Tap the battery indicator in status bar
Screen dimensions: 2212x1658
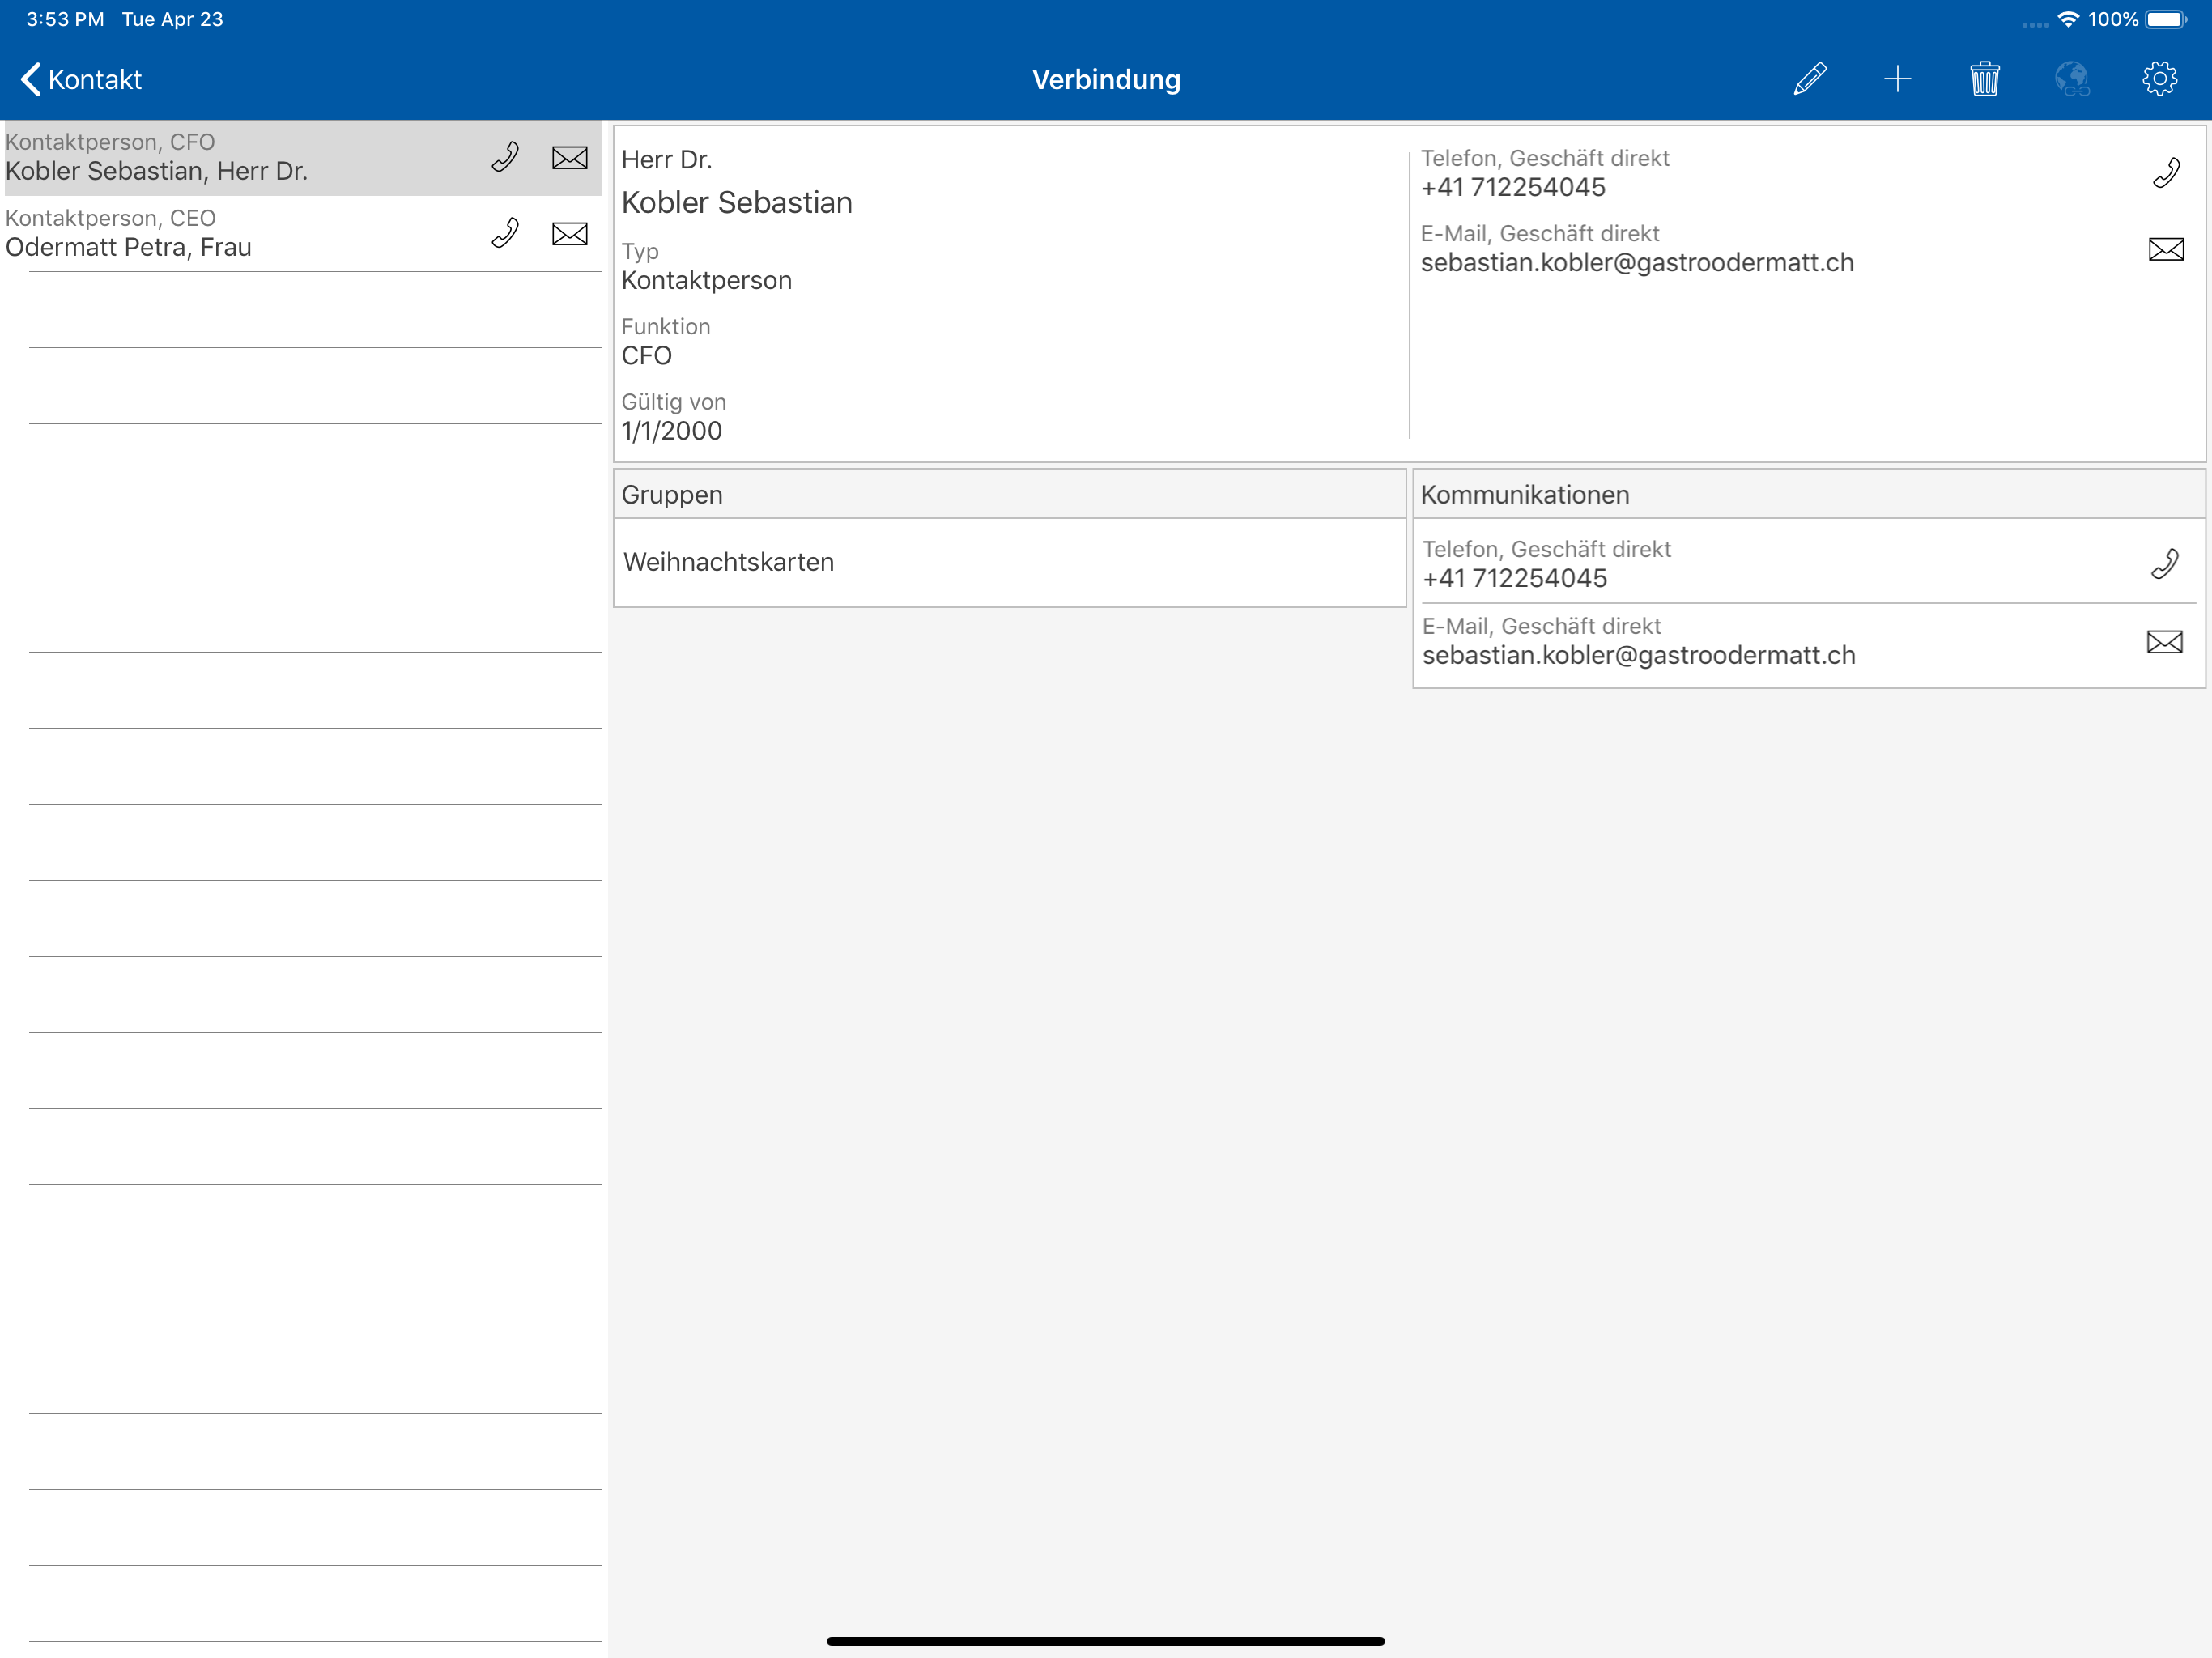(x=2166, y=19)
